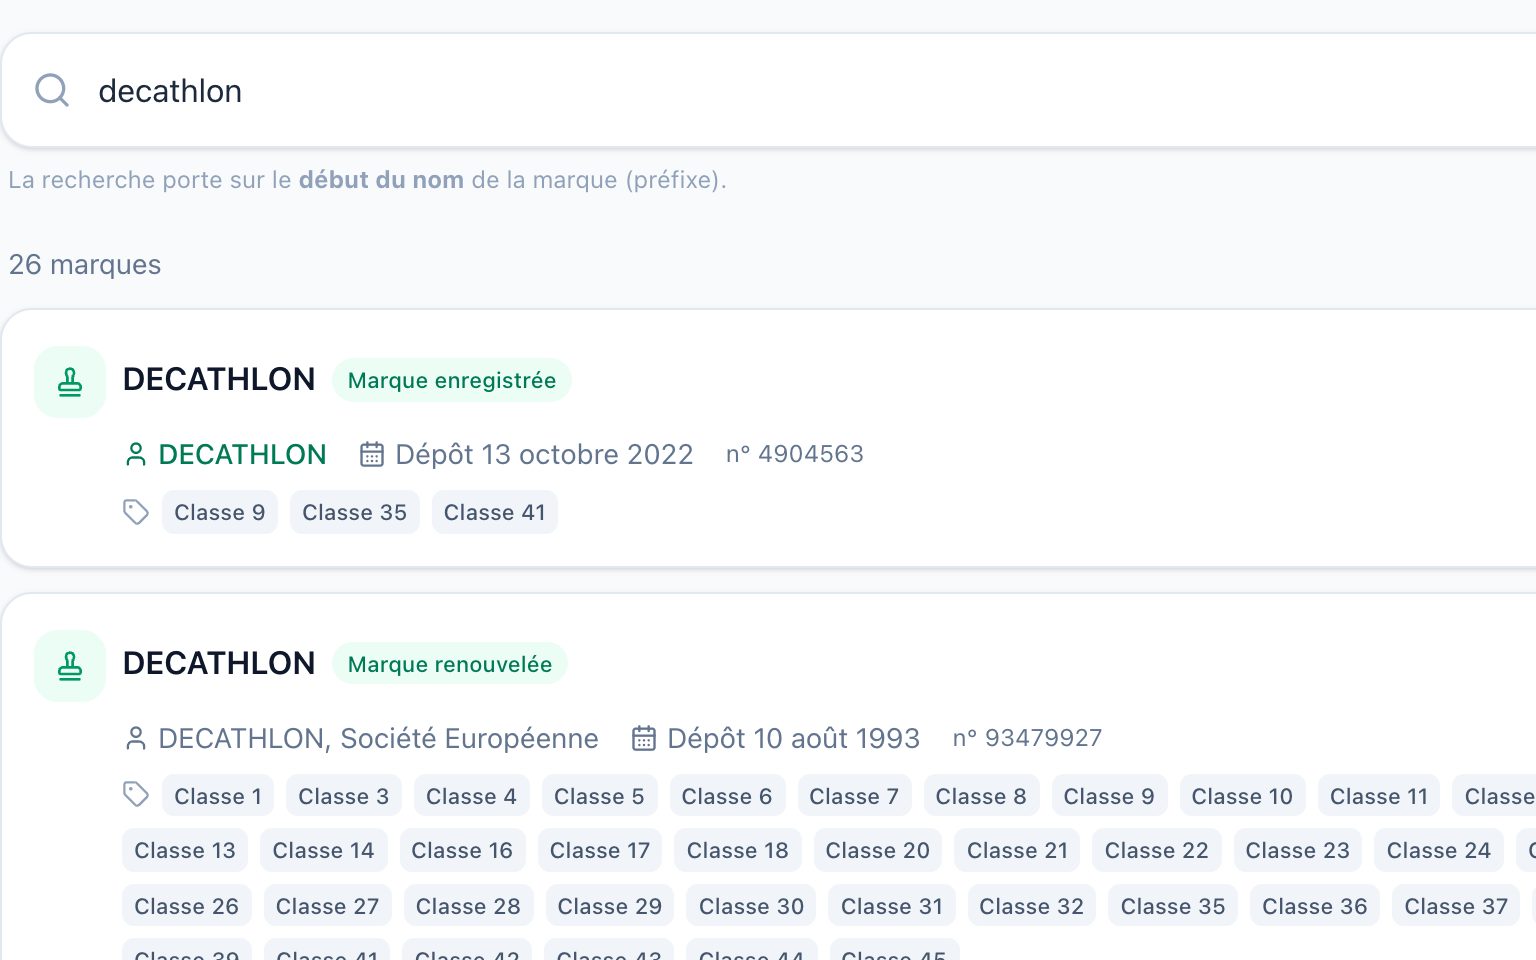Select the Classe 27 chip
Image resolution: width=1536 pixels, height=960 pixels.
coord(328,906)
